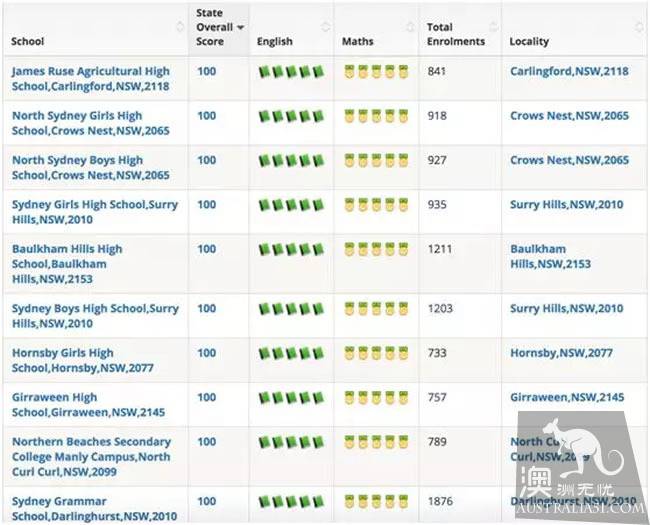The height and width of the screenshot is (525, 650).
Task: Click English book rating icons in Sydney Grammar row
Action: coord(291,502)
